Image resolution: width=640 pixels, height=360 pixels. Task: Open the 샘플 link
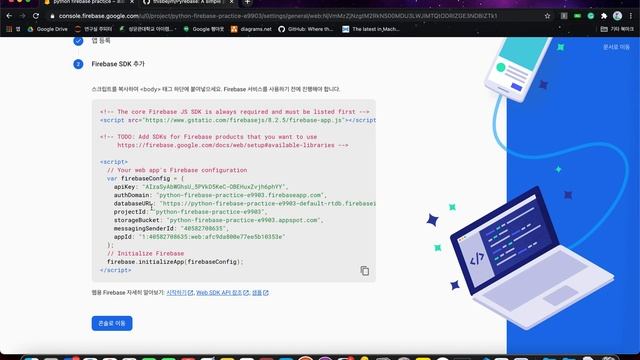click(260, 293)
